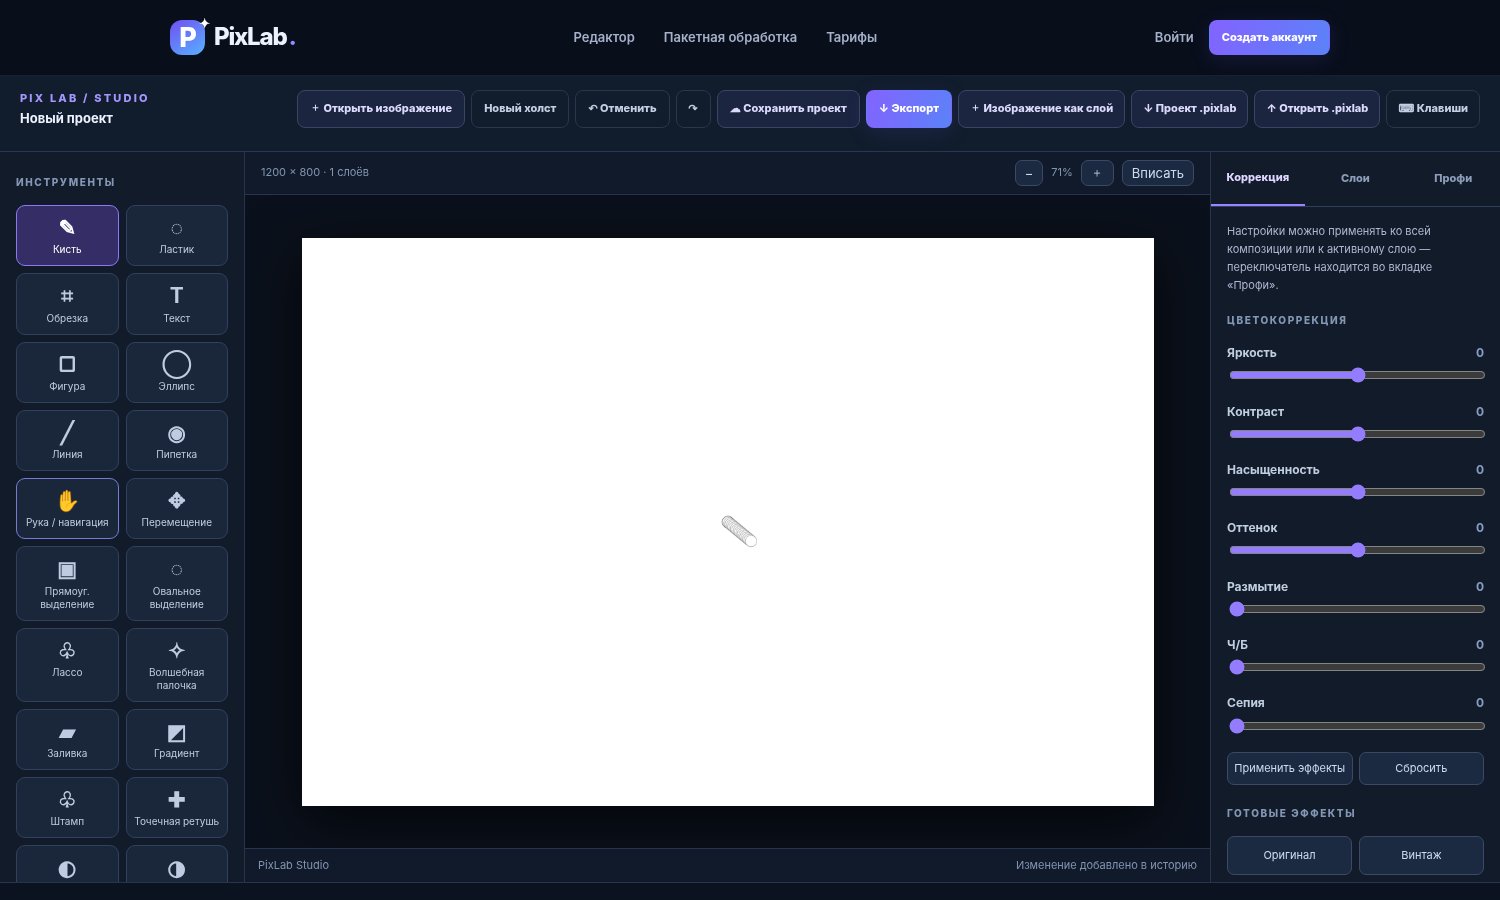
Task: Select the Рука / навигация hand tool
Action: 67,508
